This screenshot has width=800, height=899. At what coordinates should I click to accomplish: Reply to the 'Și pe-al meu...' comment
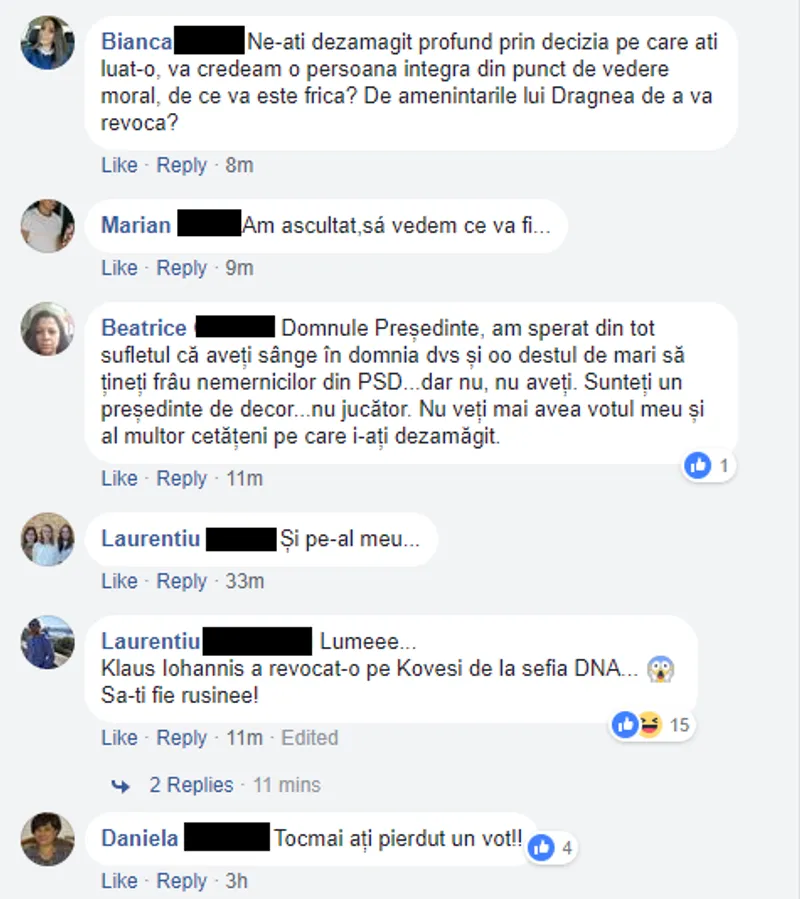pyautogui.click(x=181, y=581)
